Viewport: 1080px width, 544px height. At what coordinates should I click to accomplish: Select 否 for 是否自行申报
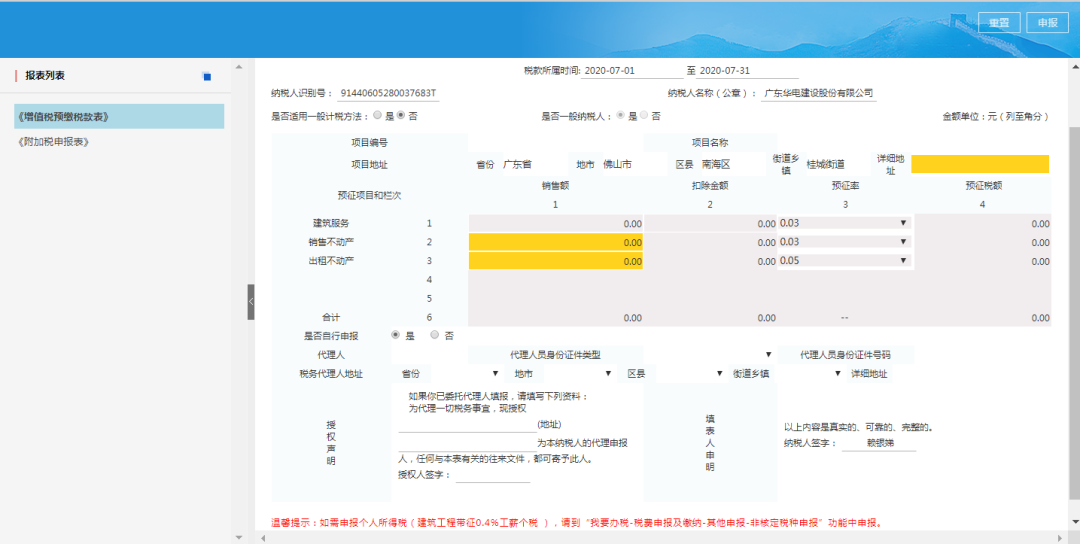pyautogui.click(x=435, y=335)
